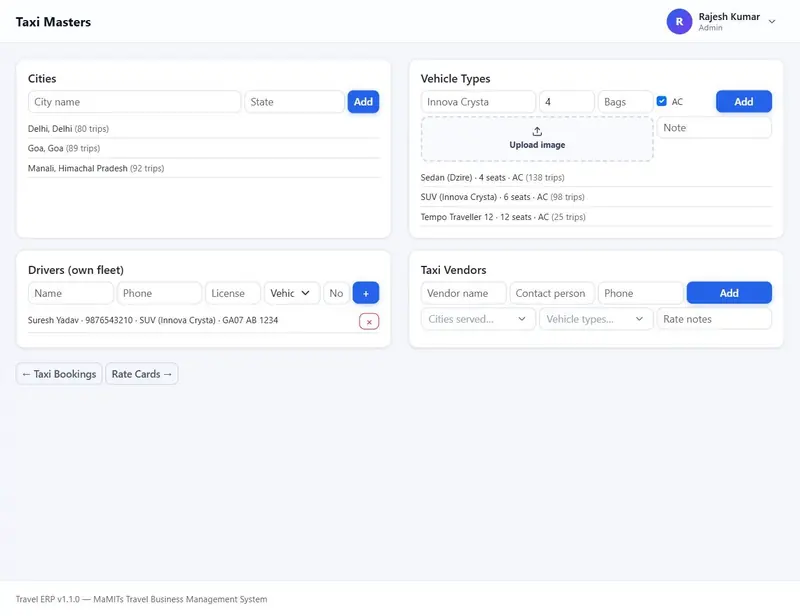Click the upload arrow icon

pos(537,132)
